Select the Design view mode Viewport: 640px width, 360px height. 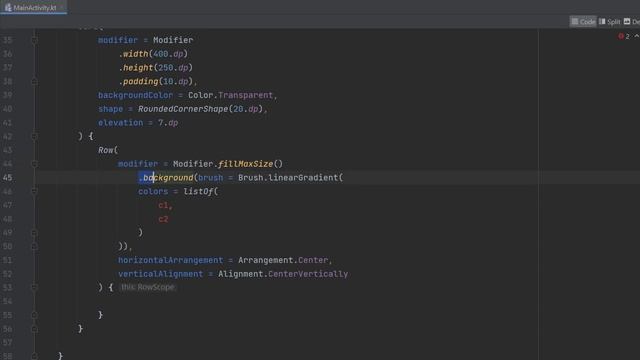point(631,22)
